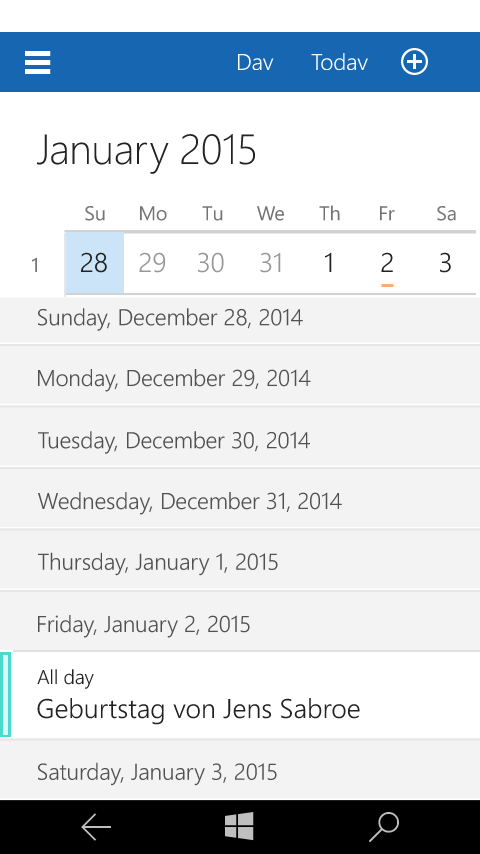Screen dimensions: 480x854
Task: Expand the January 2015 month header
Action: pos(146,150)
